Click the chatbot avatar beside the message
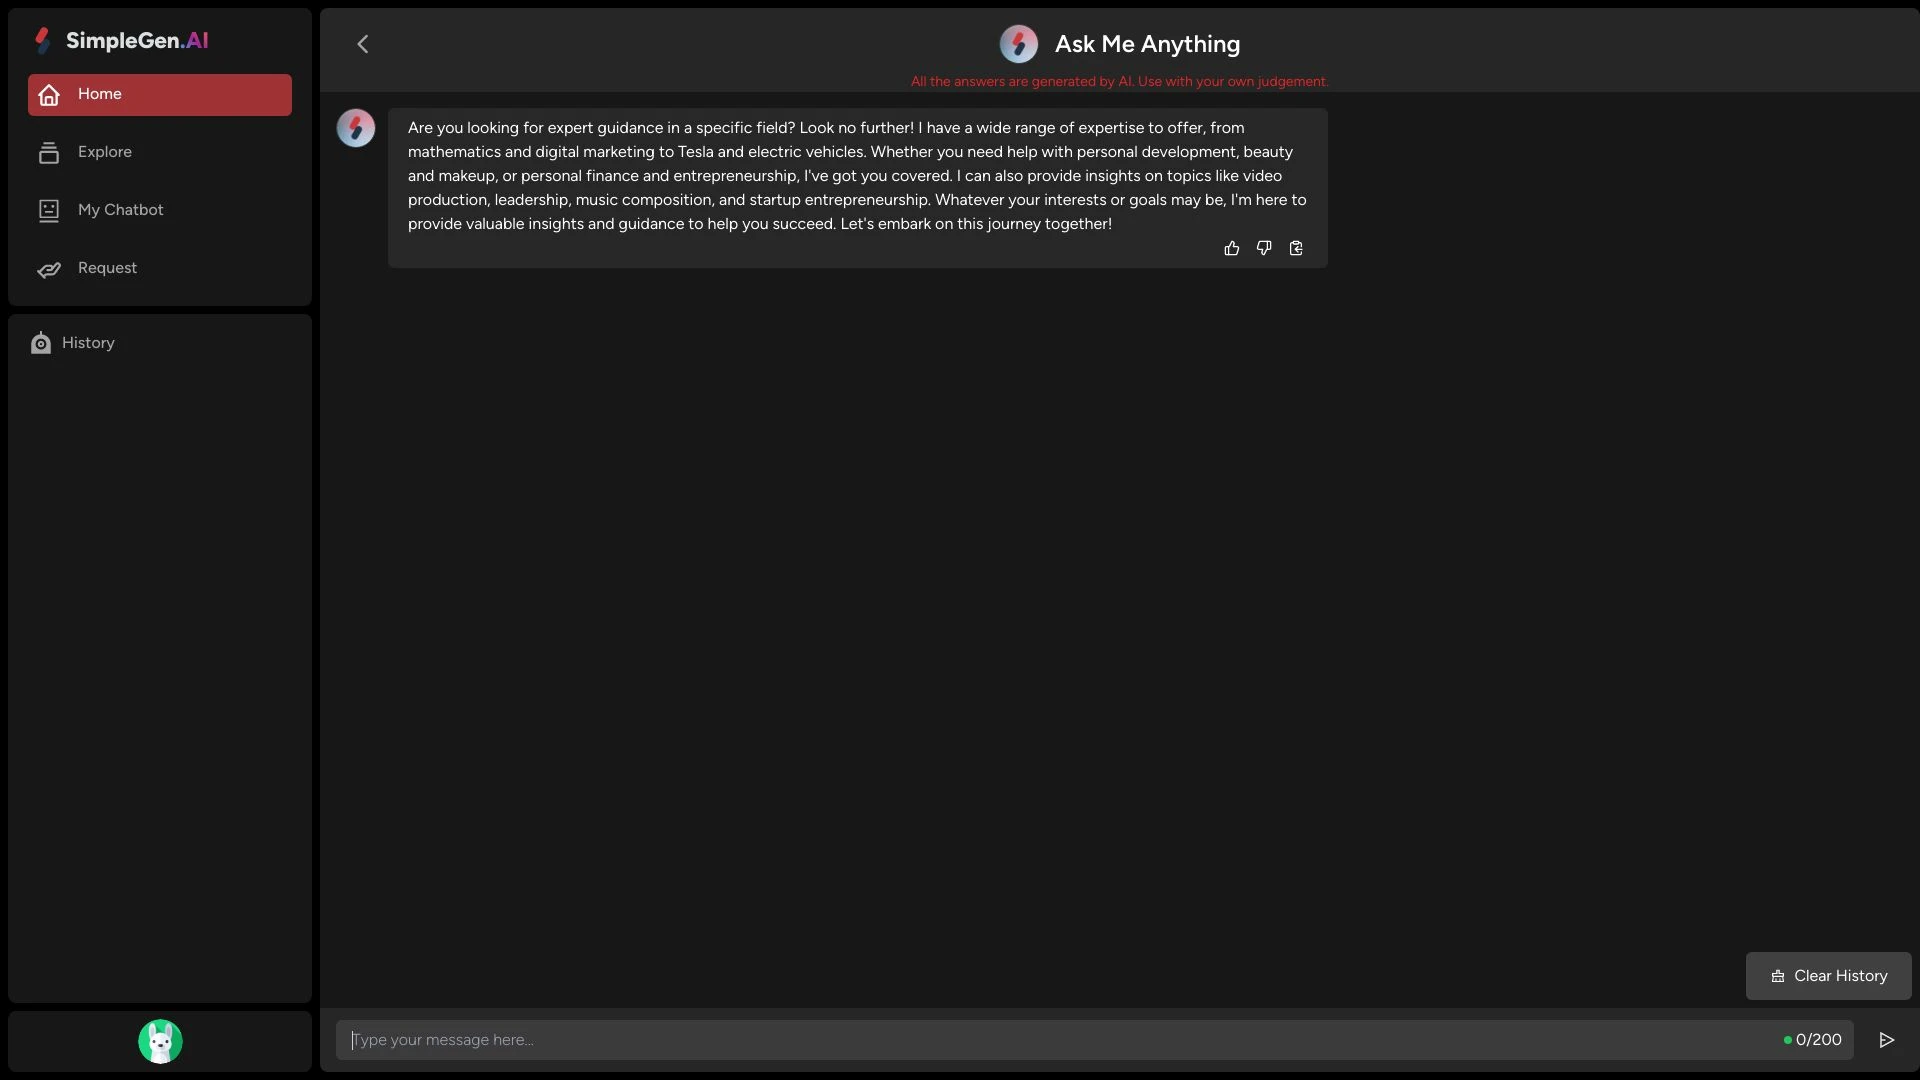 pyautogui.click(x=355, y=128)
